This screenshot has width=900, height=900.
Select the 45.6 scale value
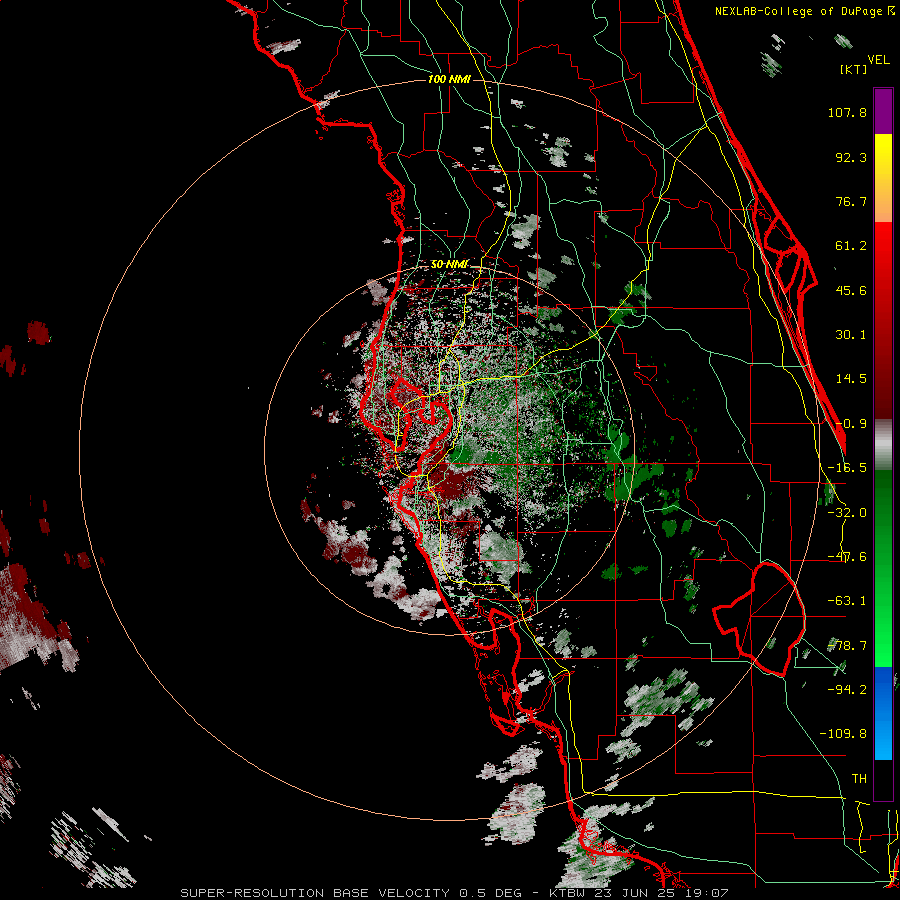click(851, 290)
